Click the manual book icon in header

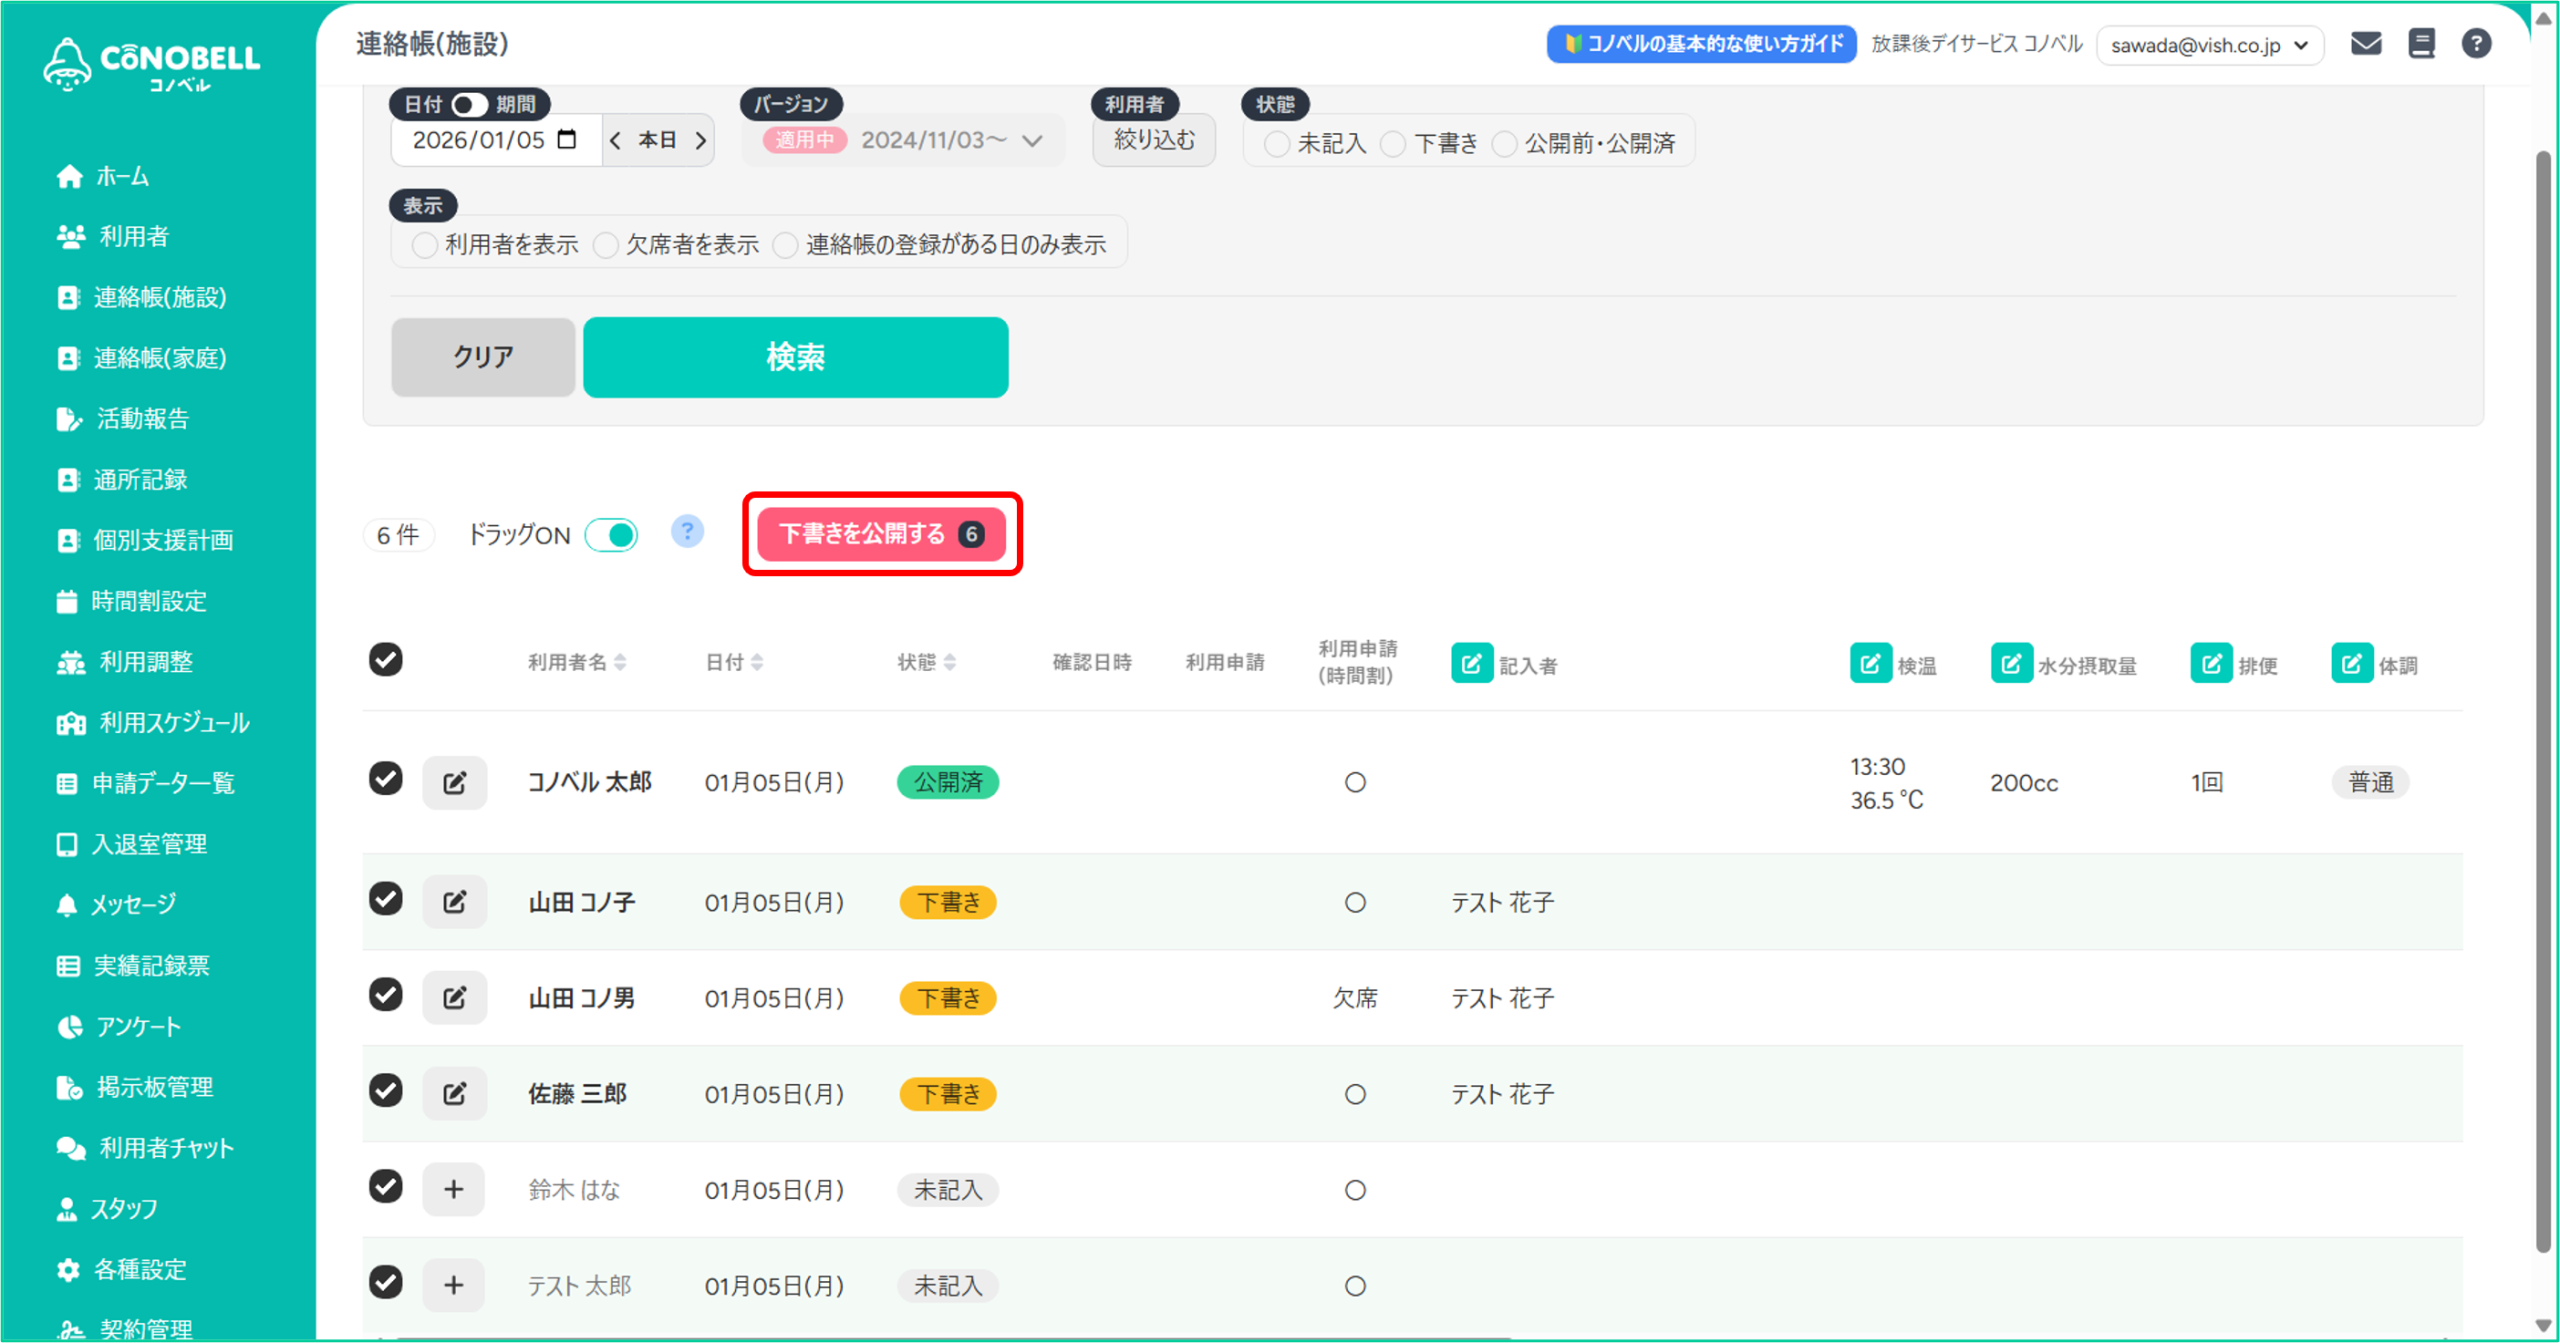coord(2421,44)
